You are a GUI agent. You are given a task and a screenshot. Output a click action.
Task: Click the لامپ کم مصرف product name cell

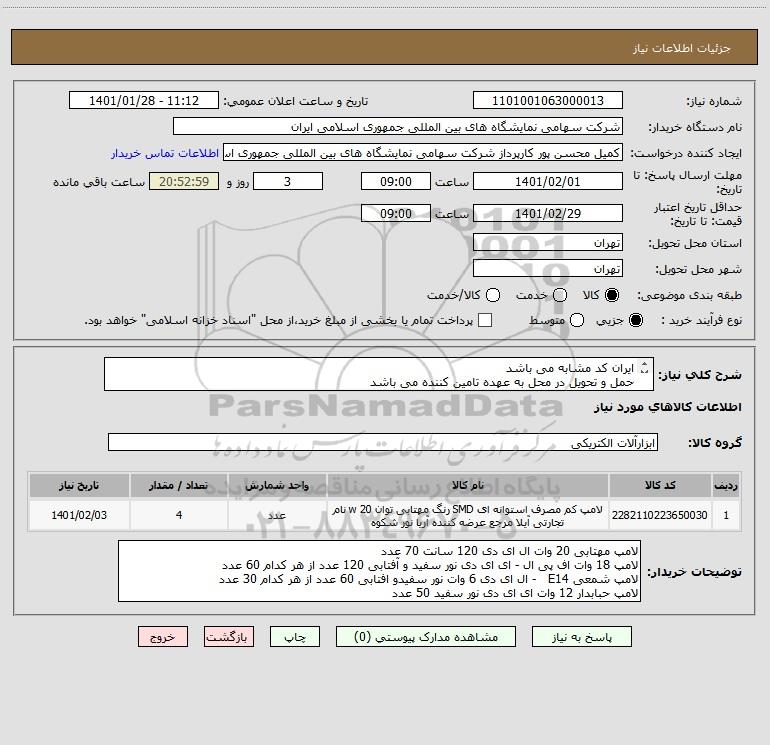pyautogui.click(x=468, y=515)
